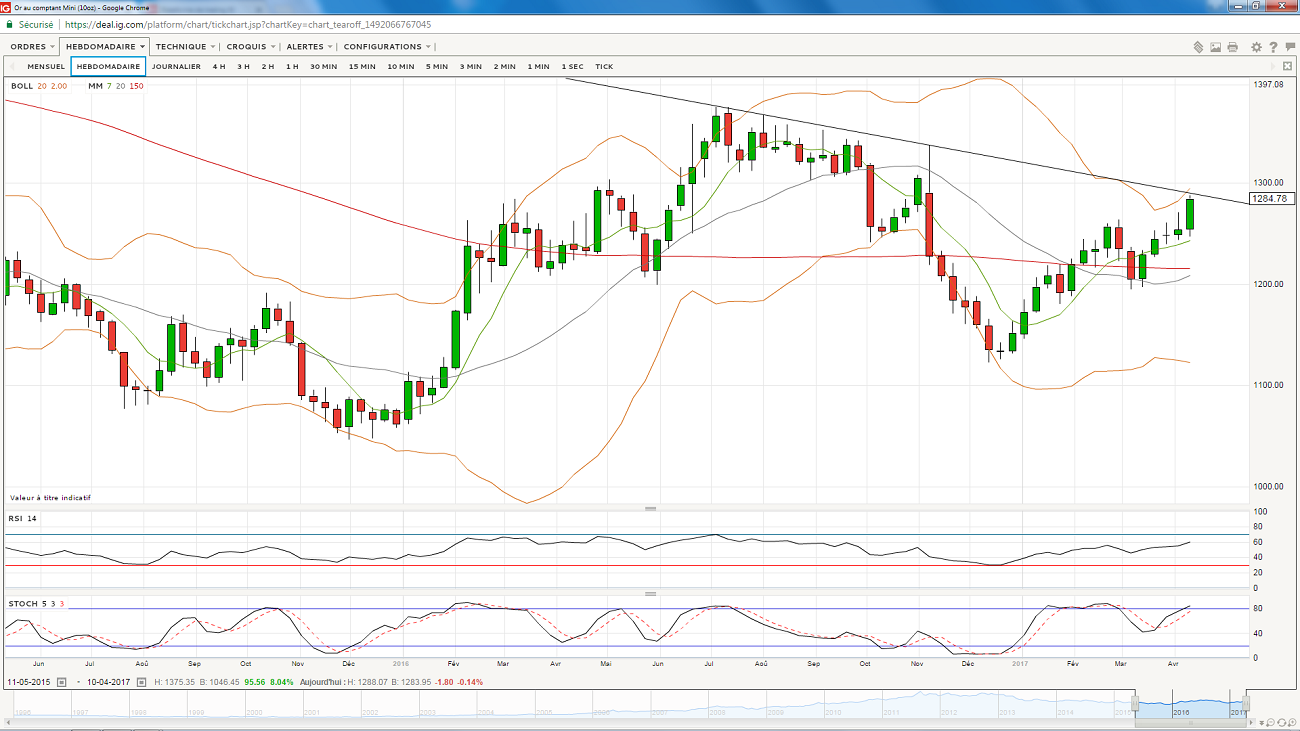Open the TECHNIQUE dropdown menu
The image size is (1300, 731).
185,47
